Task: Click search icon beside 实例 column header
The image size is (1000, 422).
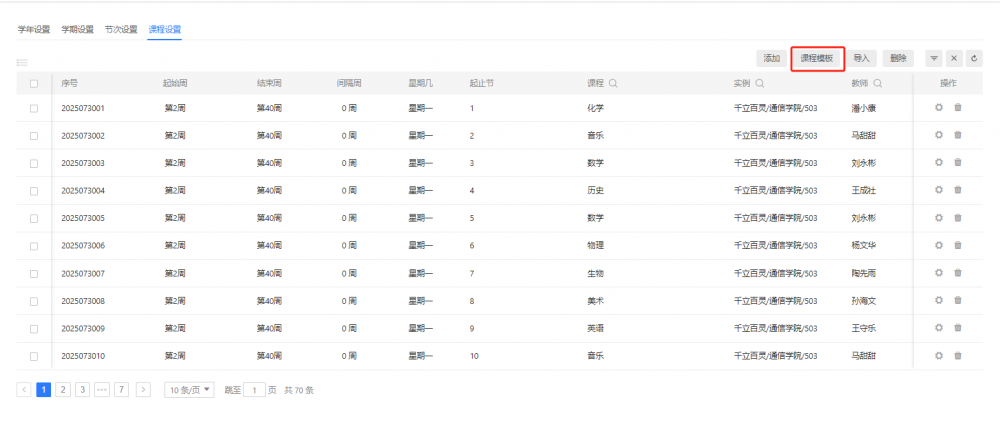Action: tap(760, 84)
